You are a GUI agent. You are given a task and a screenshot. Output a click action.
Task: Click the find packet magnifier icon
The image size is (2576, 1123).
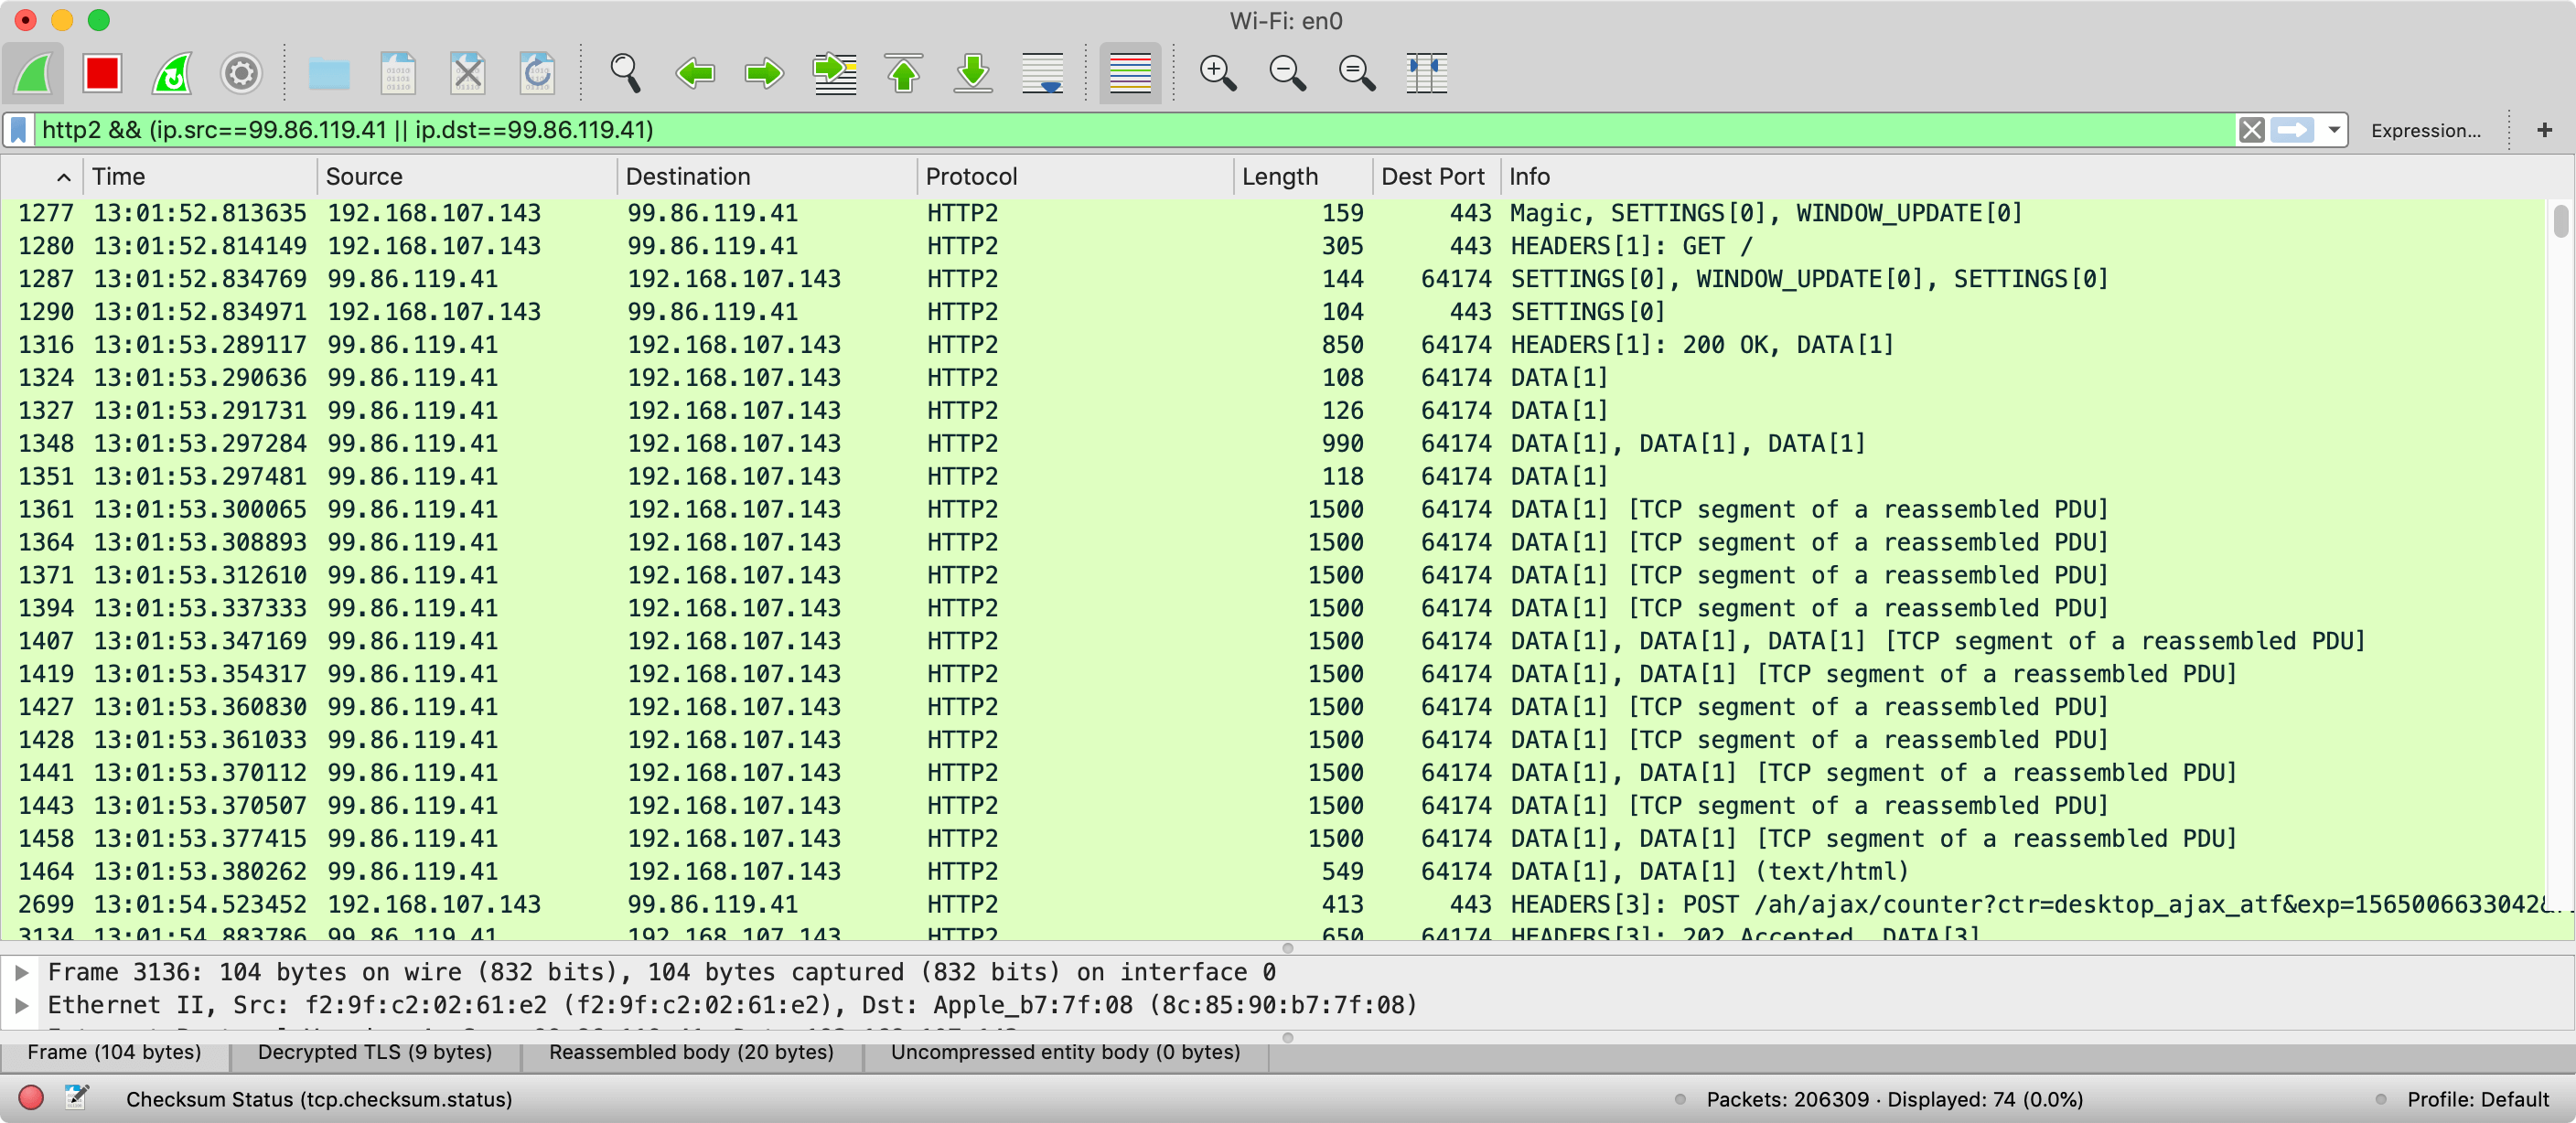coord(625,73)
